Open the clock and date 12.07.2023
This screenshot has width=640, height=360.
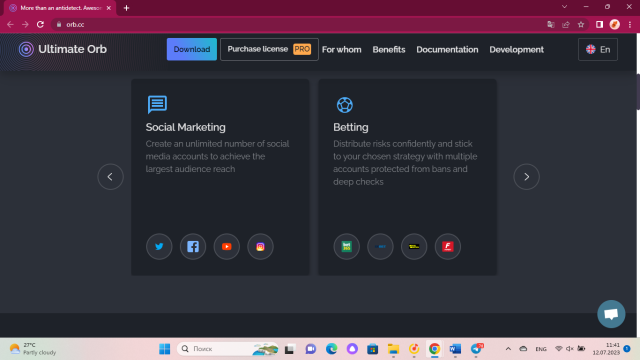[606, 349]
